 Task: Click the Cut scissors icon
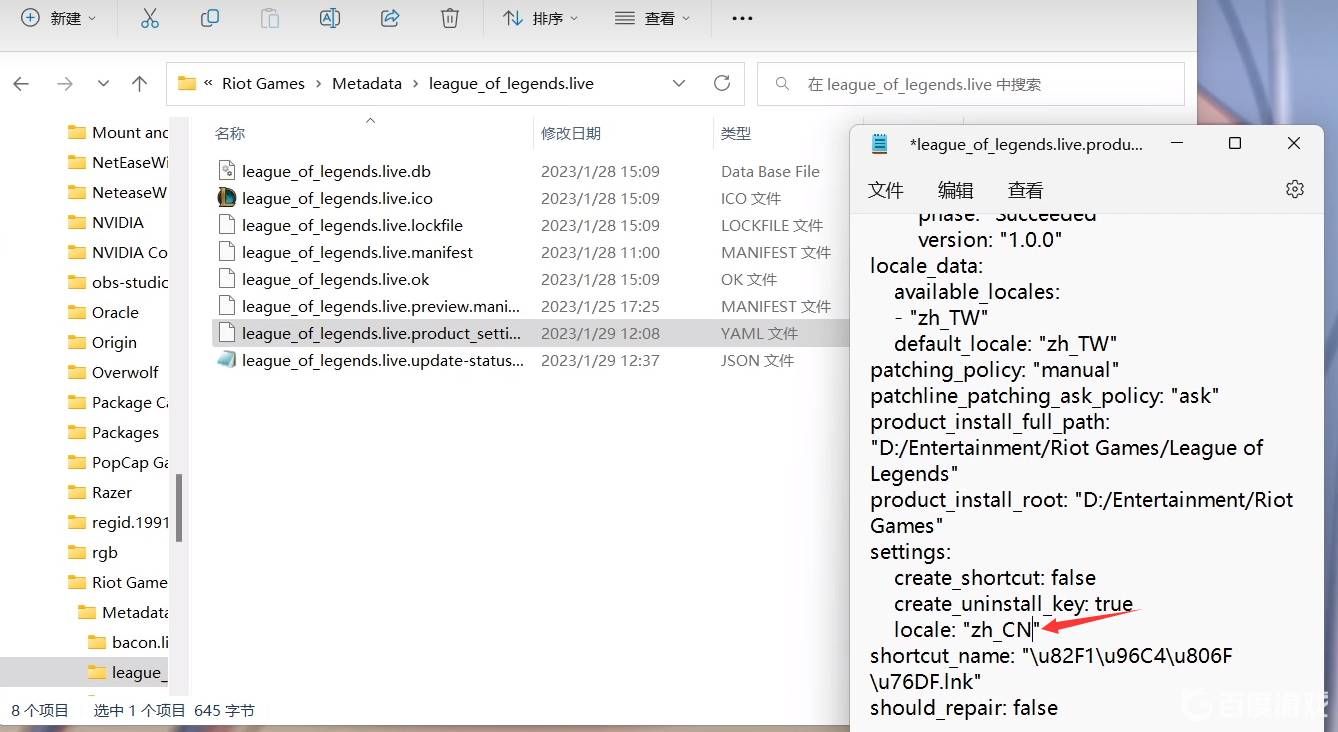[x=150, y=18]
